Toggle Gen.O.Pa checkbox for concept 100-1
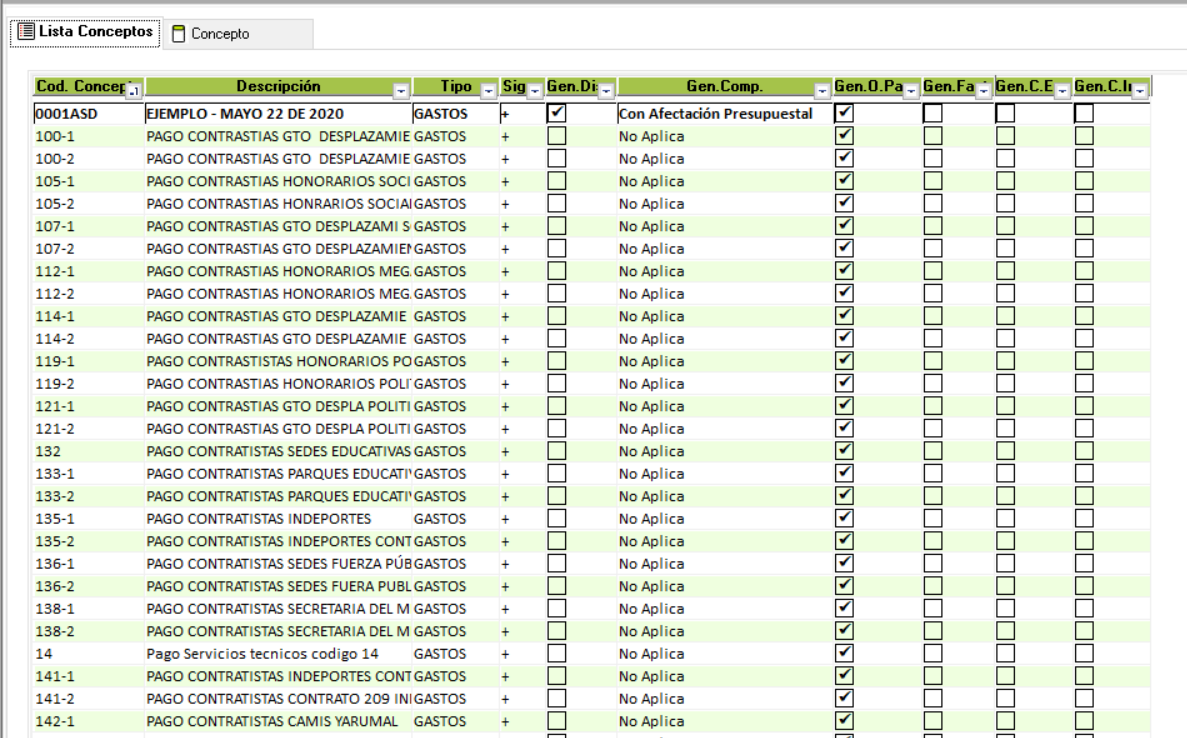This screenshot has width=1187, height=738. 844,135
